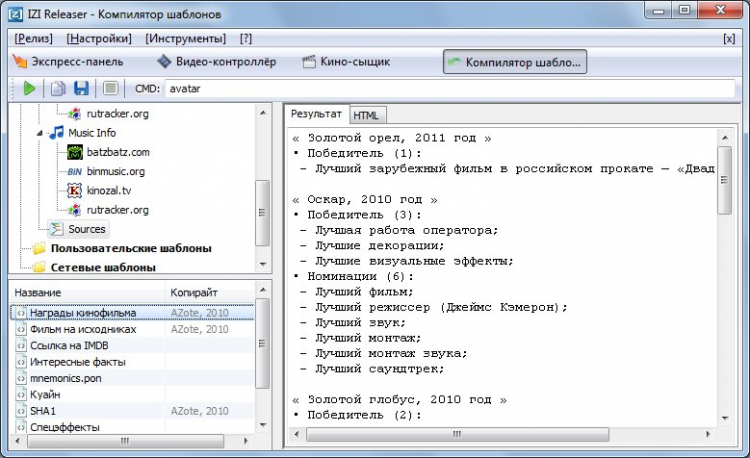Open Сетевые шаблоны folder

coord(103,267)
